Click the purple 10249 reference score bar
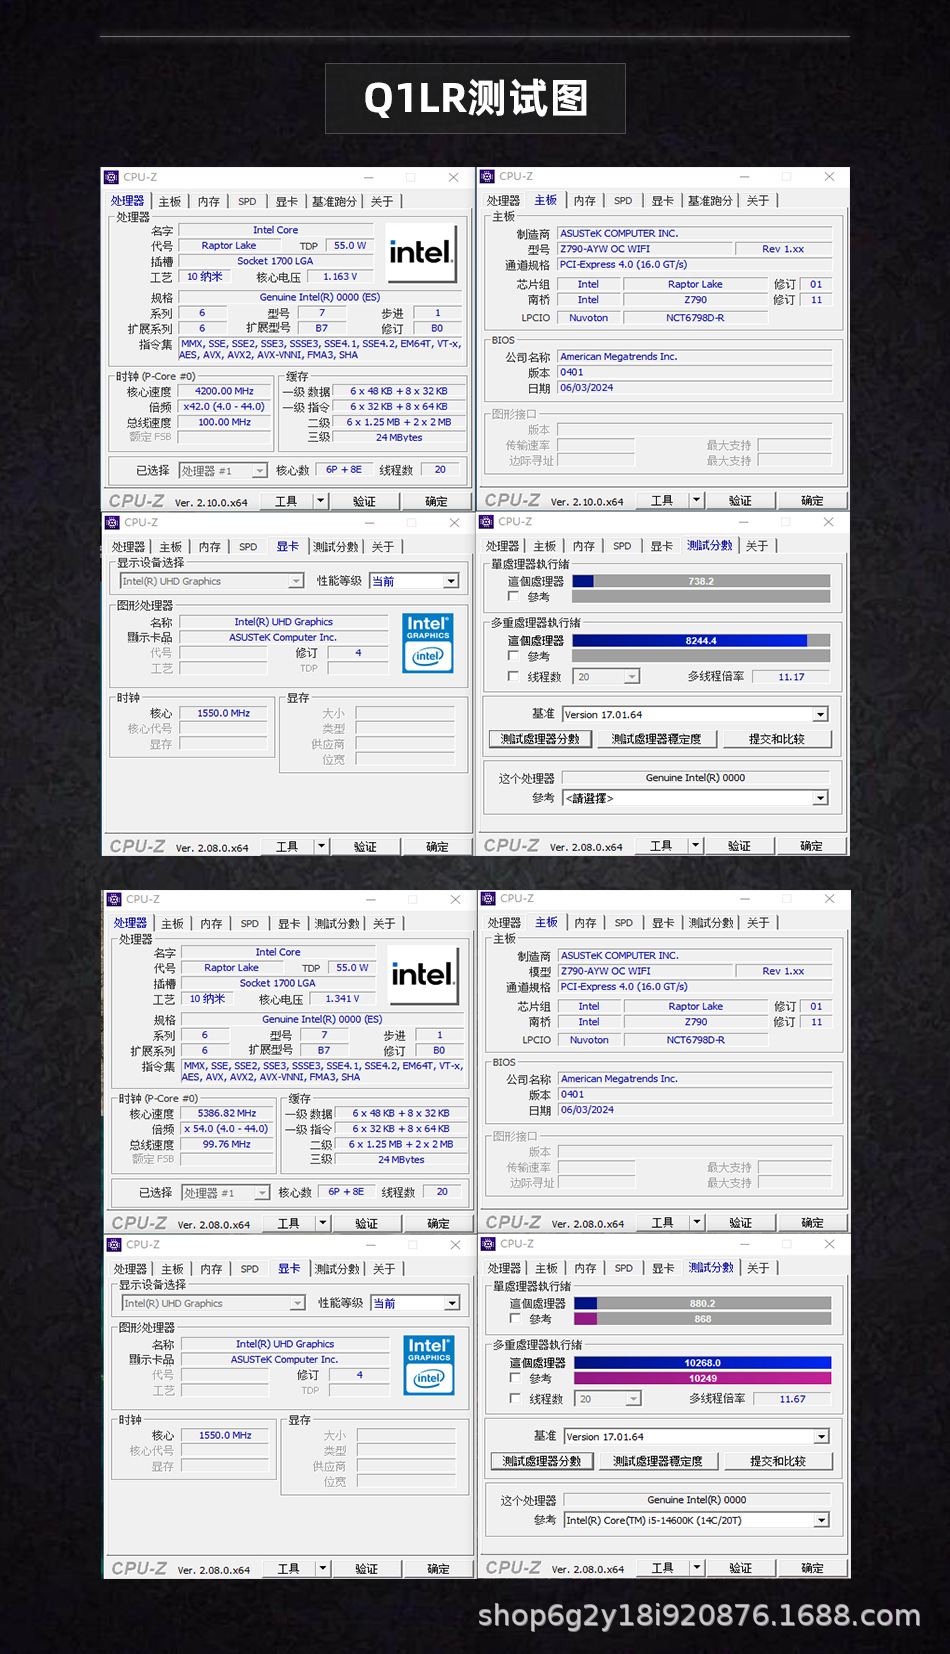Image resolution: width=950 pixels, height=1654 pixels. (x=703, y=1378)
